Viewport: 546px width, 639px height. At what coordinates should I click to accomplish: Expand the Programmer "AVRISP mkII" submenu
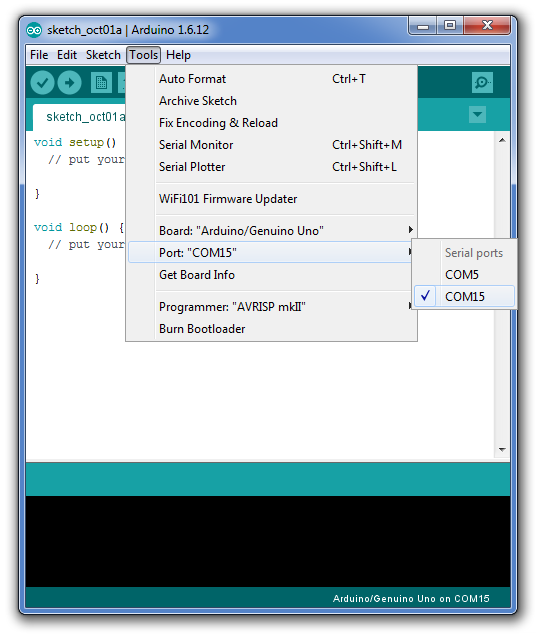pos(271,306)
